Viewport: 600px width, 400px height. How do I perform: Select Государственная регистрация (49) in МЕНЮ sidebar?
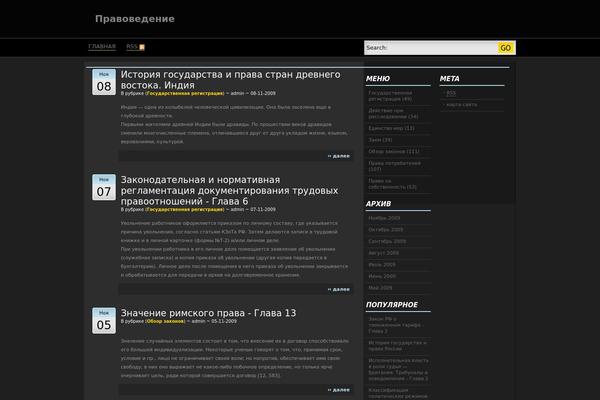[x=390, y=96]
